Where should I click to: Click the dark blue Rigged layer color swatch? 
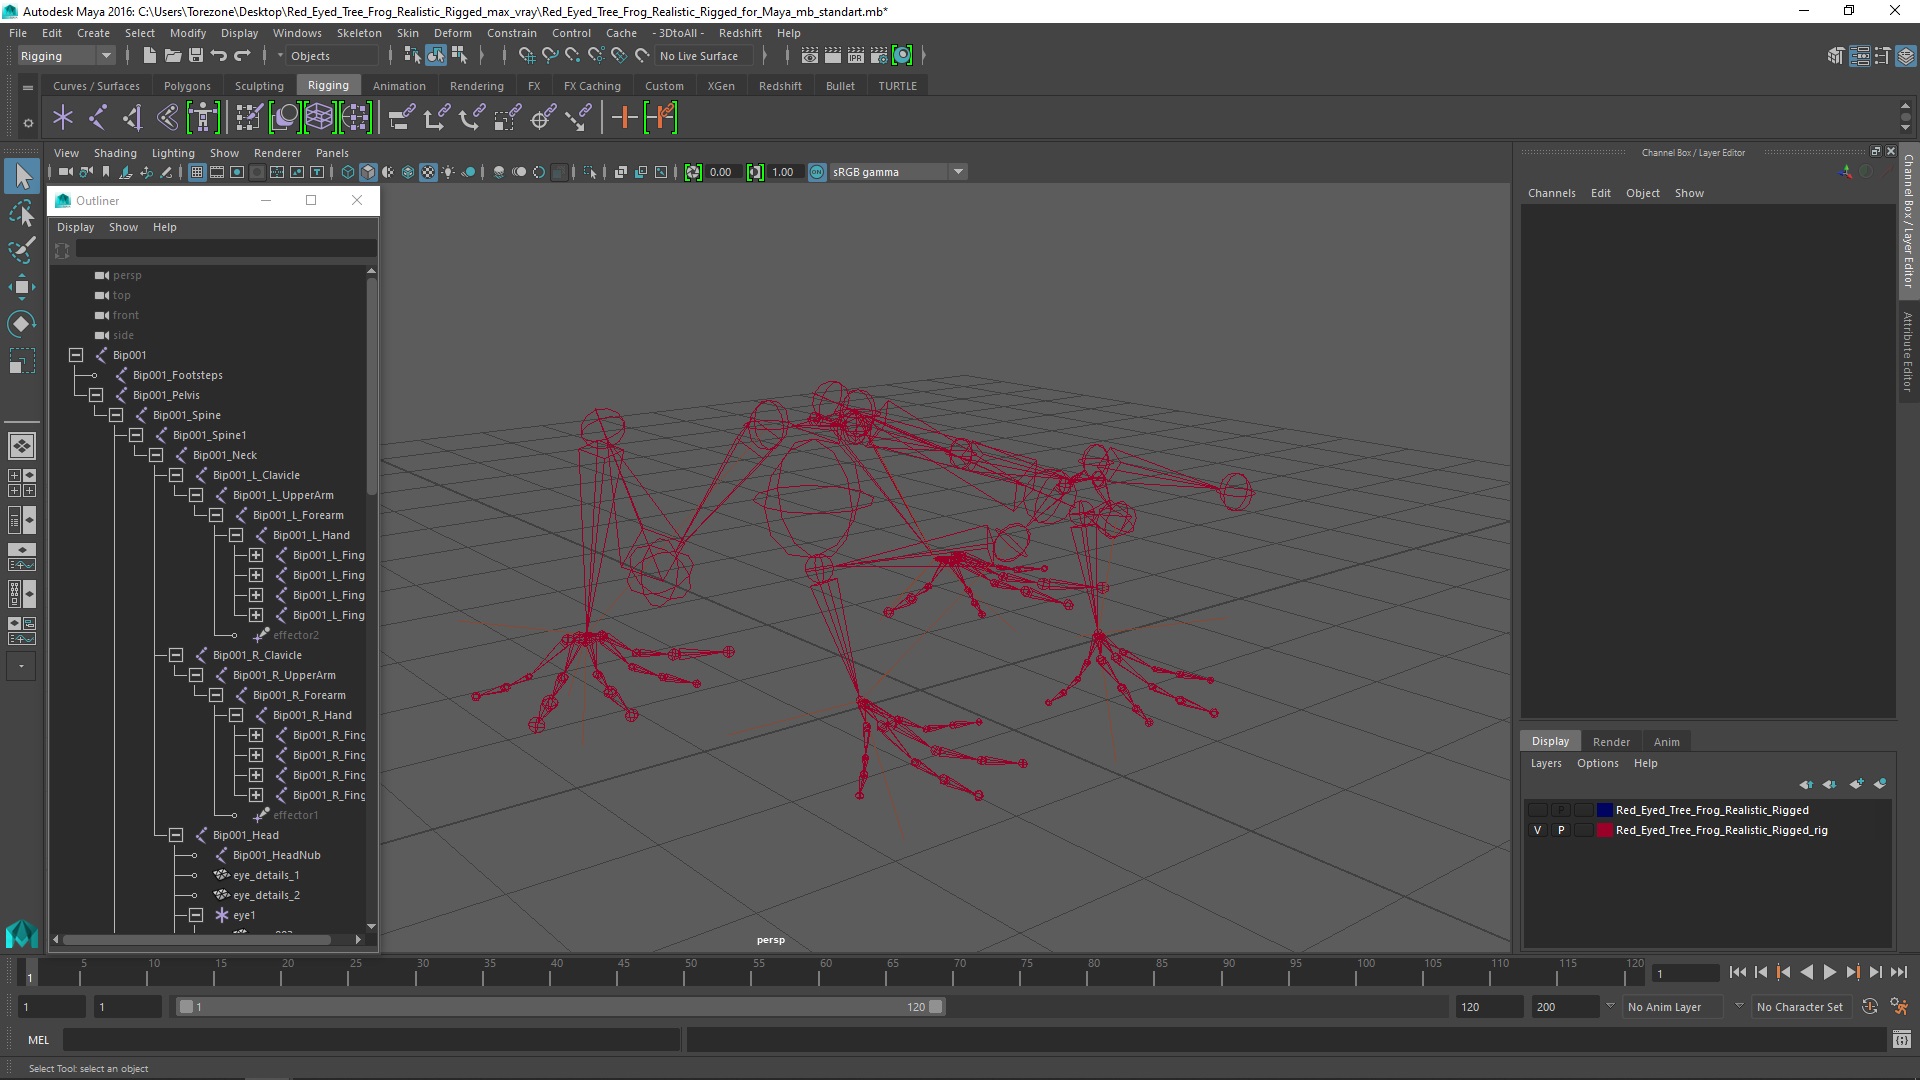point(1605,810)
